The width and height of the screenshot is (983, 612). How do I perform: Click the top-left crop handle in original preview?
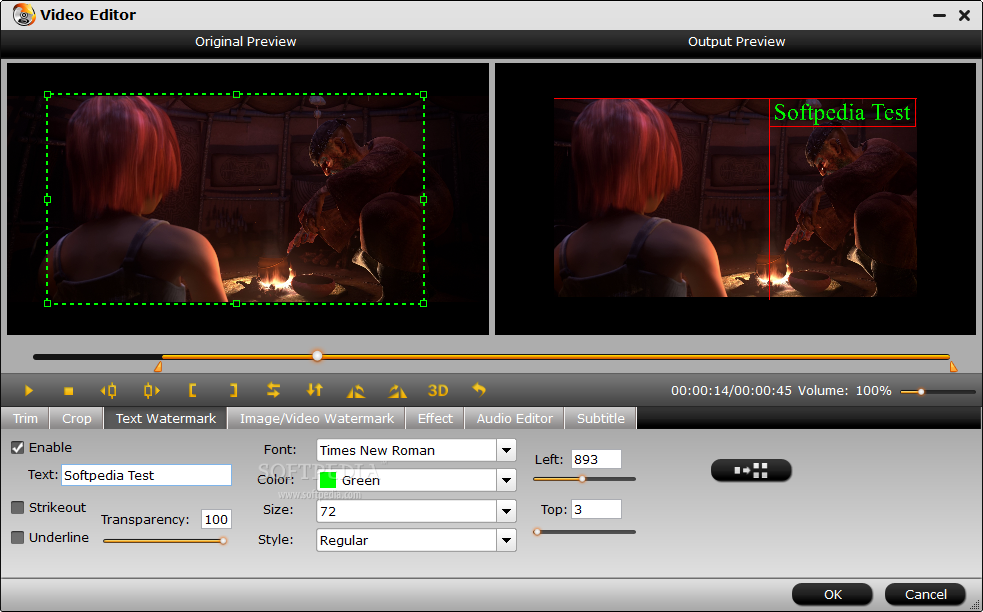pos(48,95)
